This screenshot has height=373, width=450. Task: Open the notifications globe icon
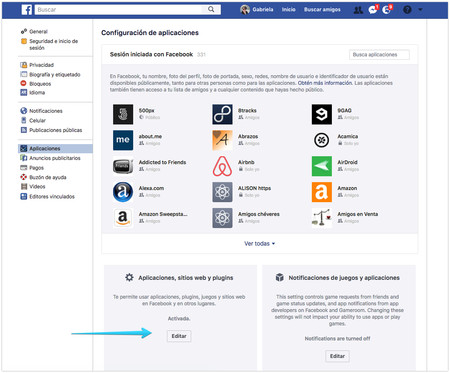pyautogui.click(x=387, y=10)
